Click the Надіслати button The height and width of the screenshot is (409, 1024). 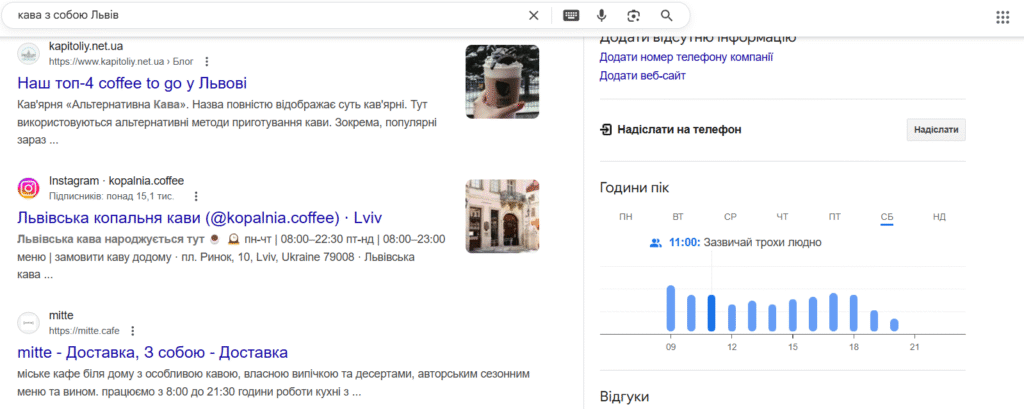click(936, 129)
